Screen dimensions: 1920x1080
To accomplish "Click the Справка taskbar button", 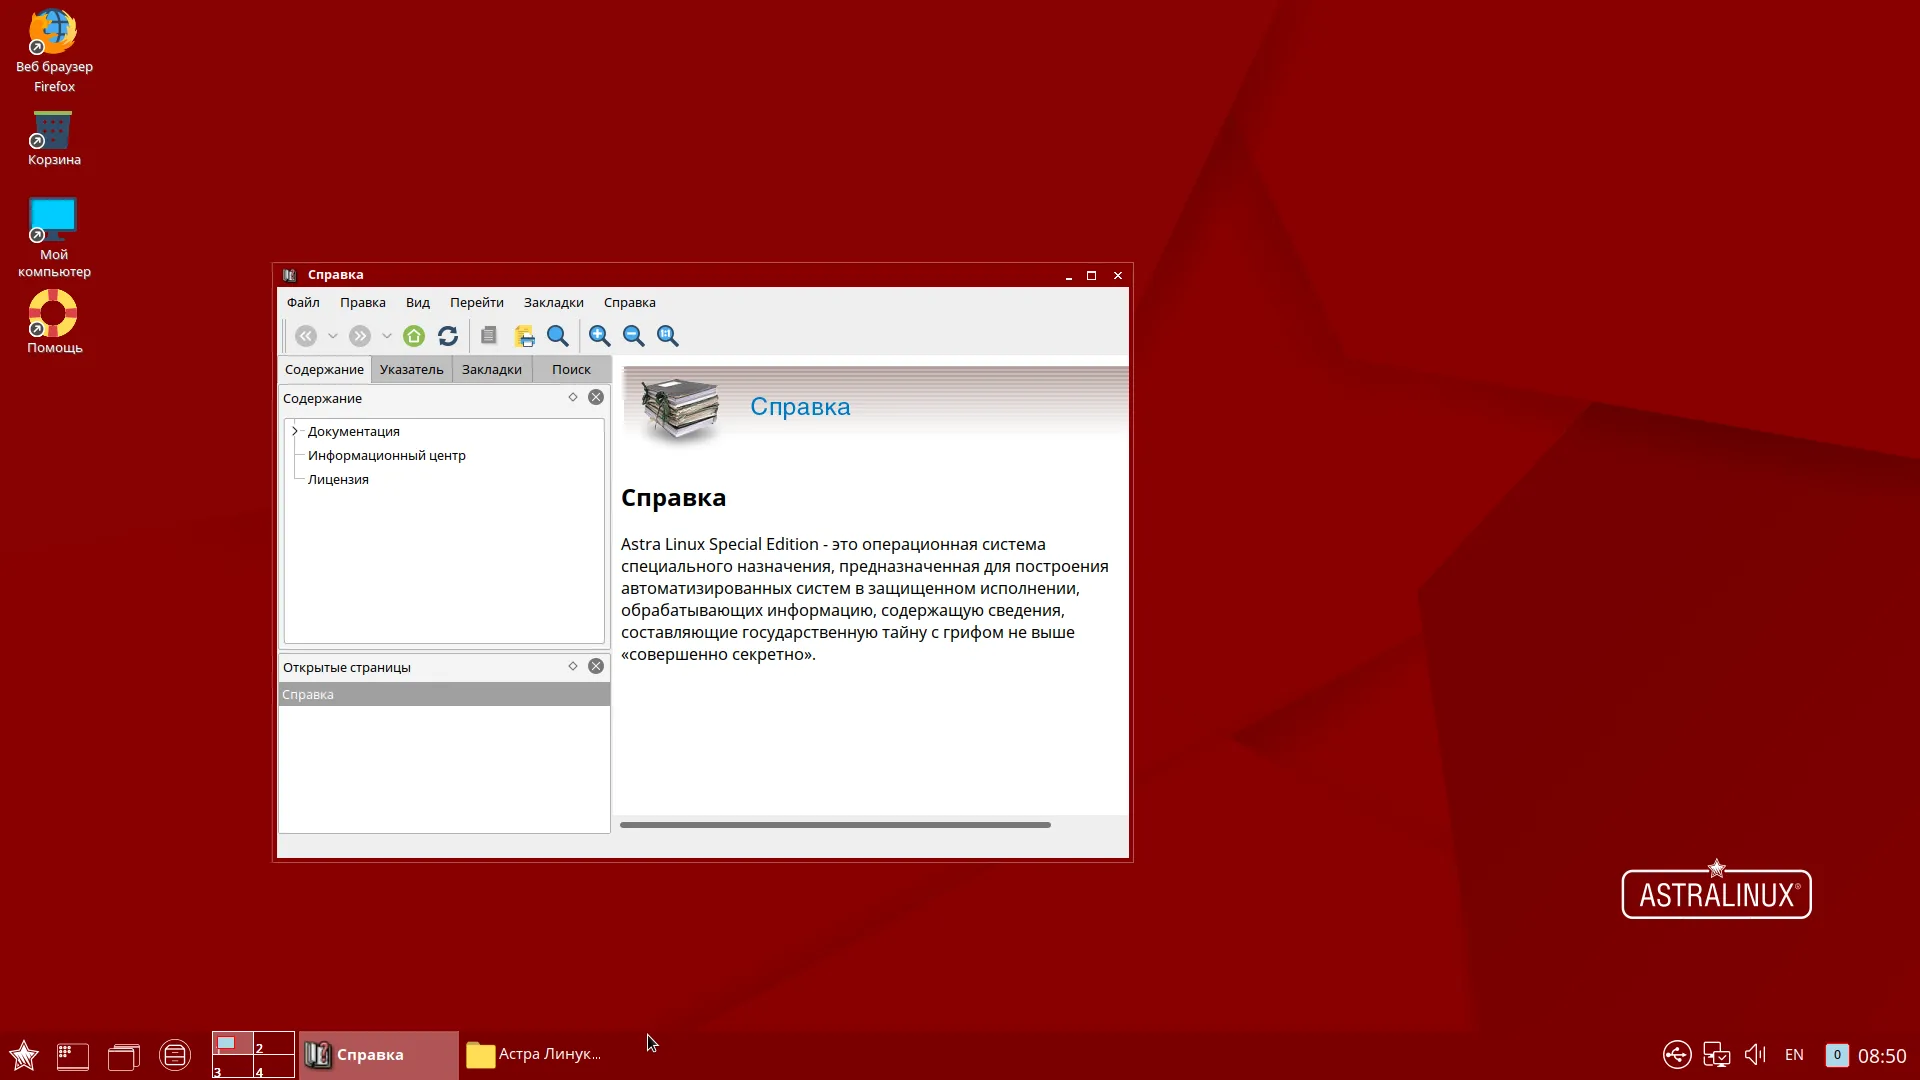I will pos(379,1055).
